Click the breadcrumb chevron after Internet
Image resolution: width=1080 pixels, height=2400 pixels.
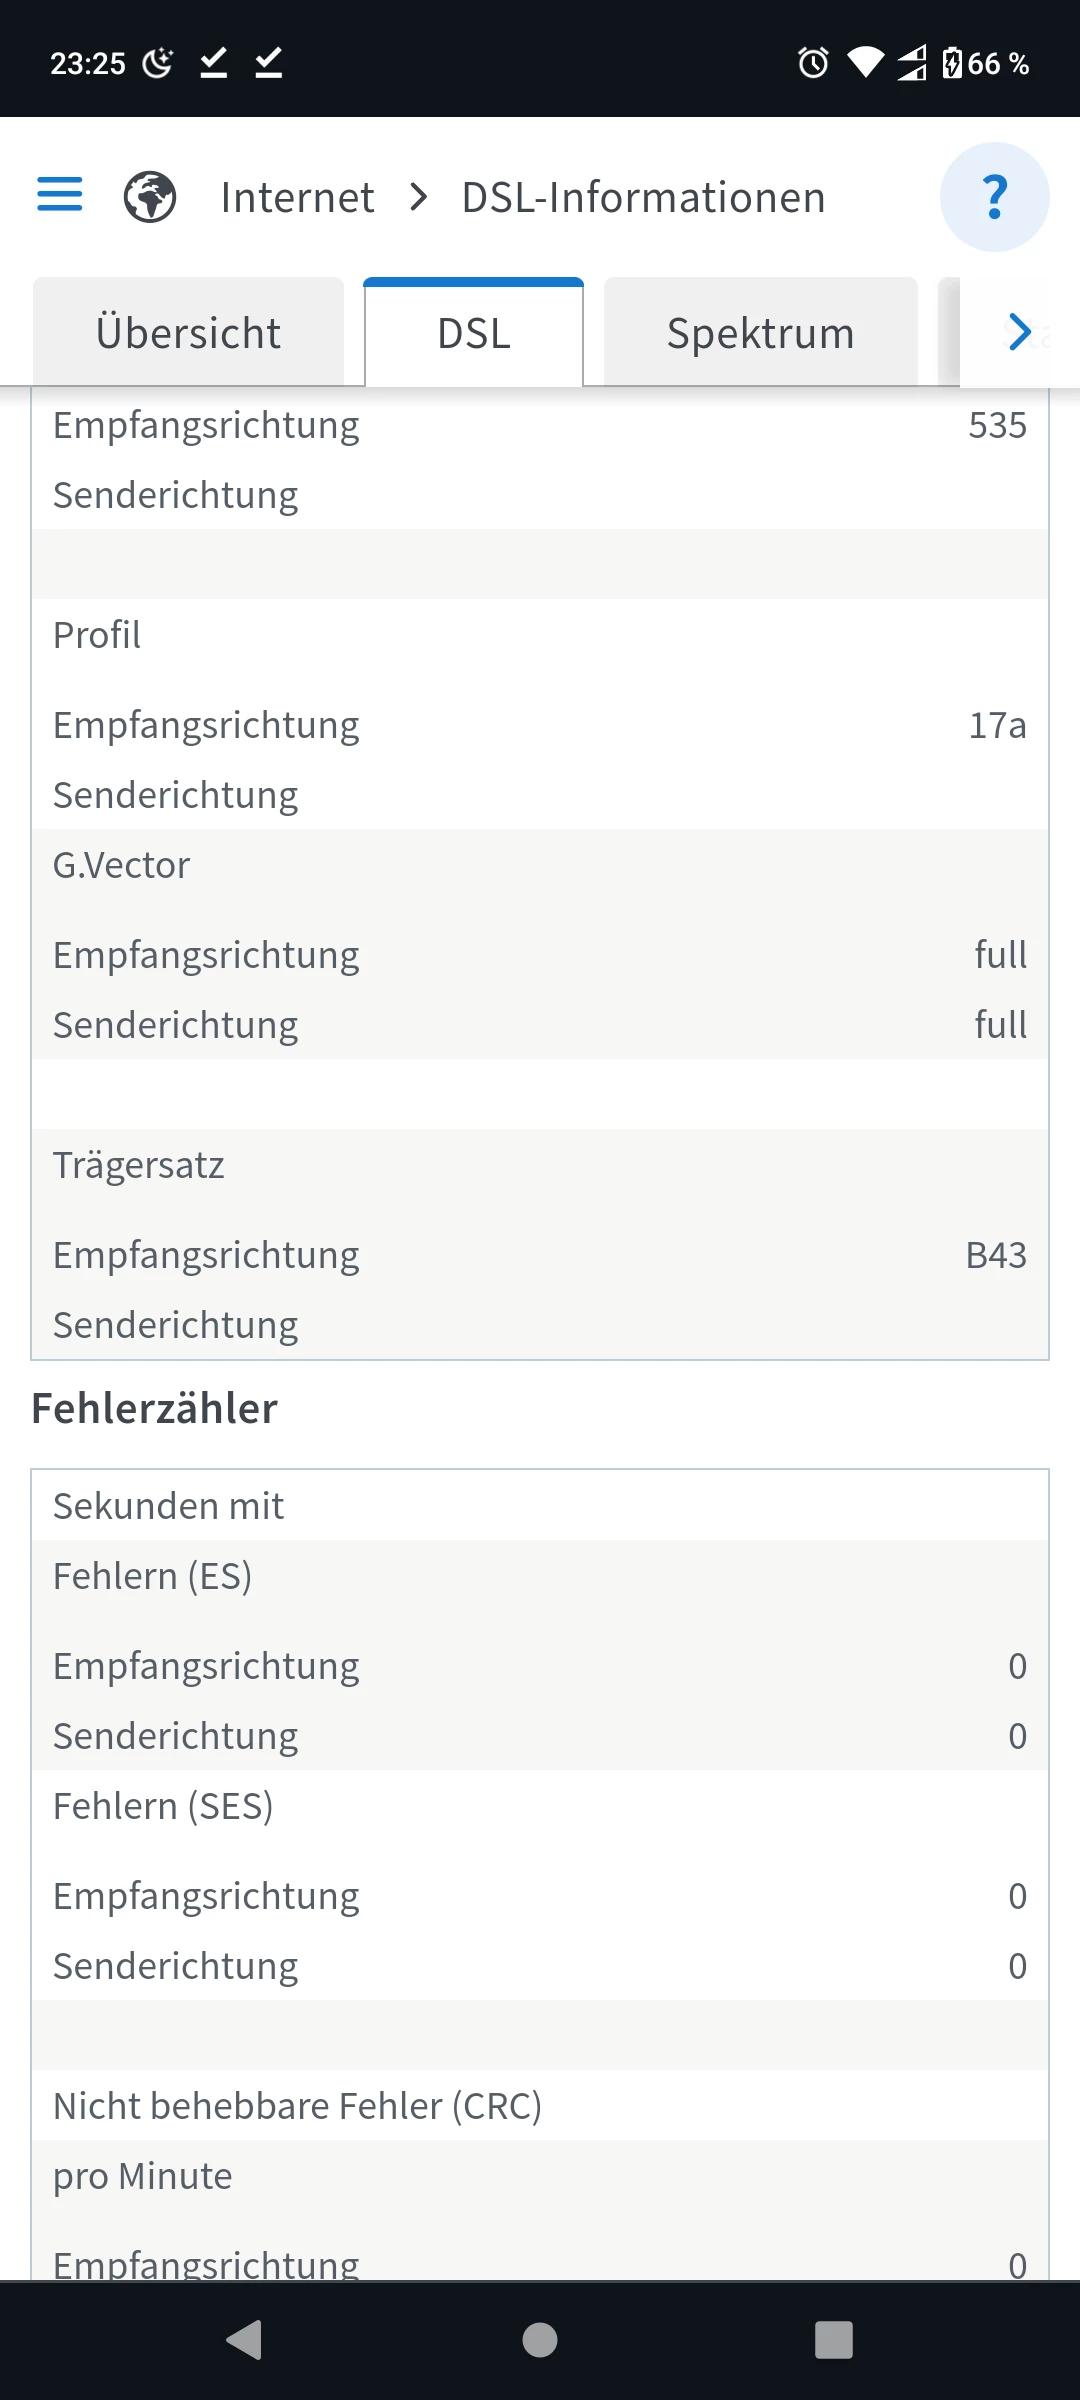419,197
